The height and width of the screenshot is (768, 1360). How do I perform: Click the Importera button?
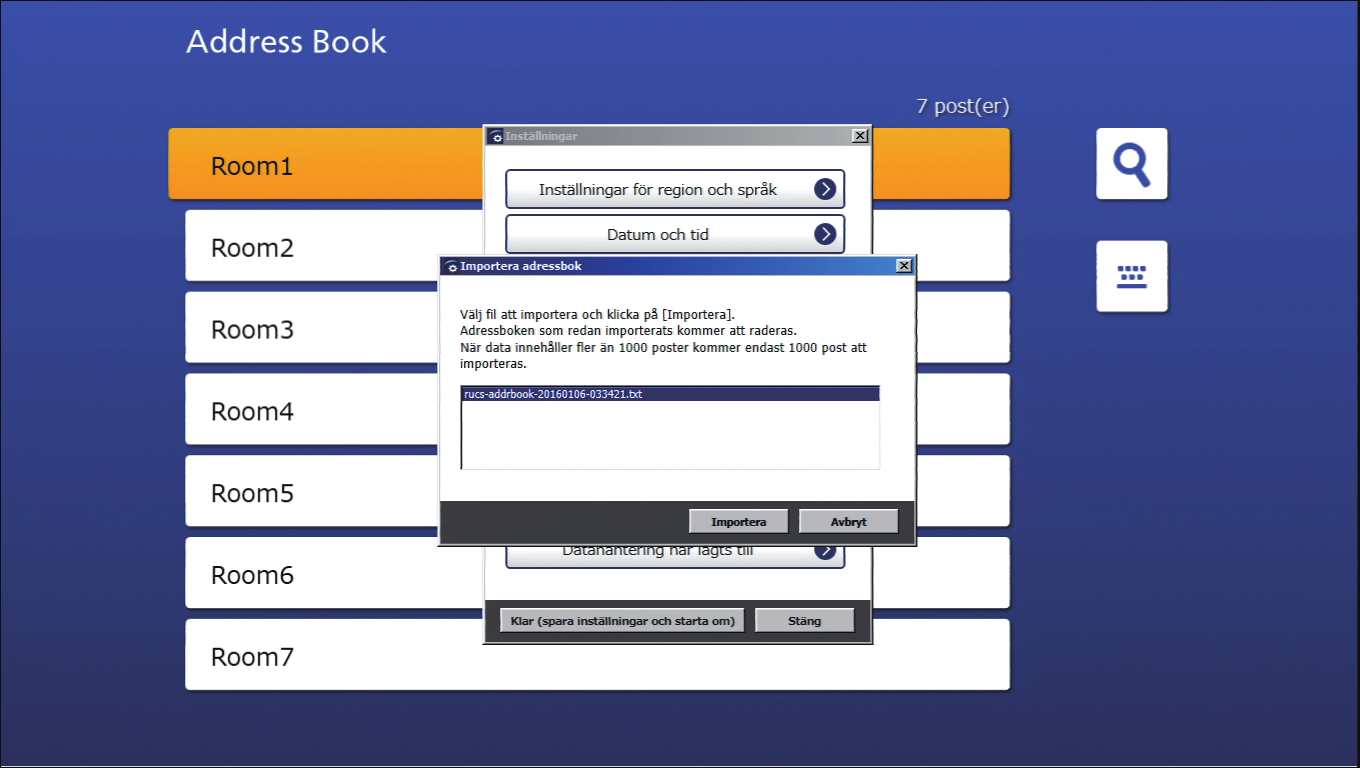(x=739, y=522)
